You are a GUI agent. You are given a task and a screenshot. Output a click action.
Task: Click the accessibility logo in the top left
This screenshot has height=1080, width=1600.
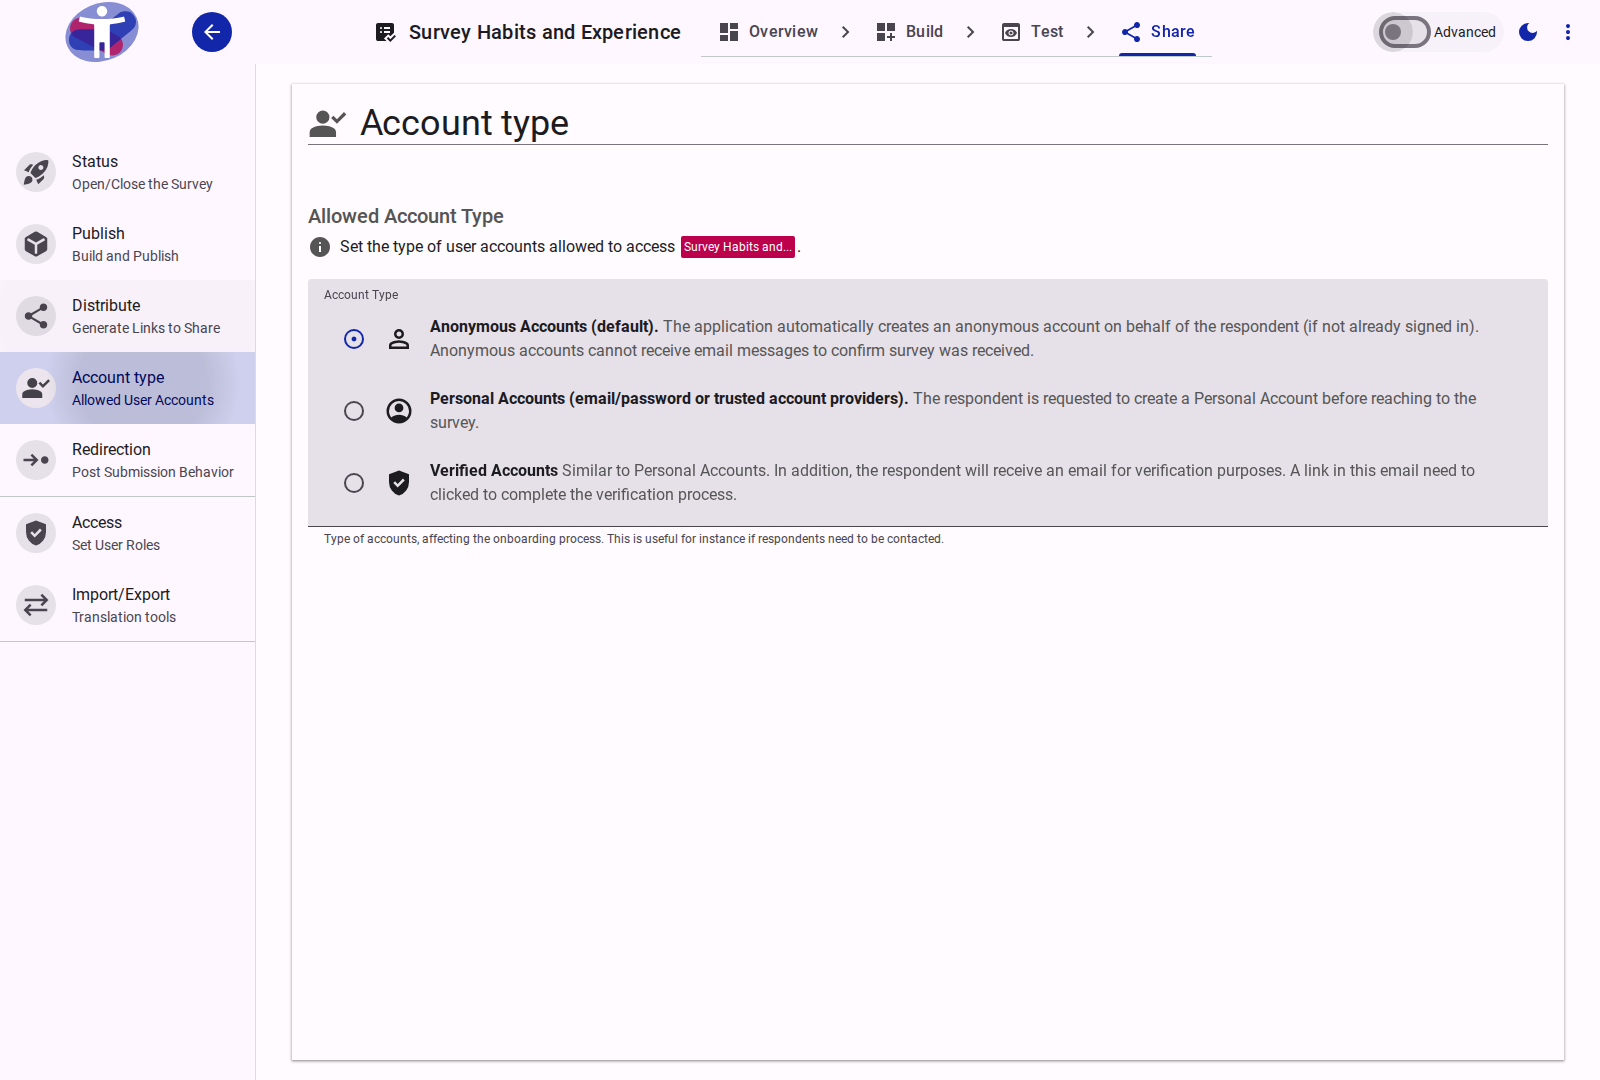[x=101, y=32]
